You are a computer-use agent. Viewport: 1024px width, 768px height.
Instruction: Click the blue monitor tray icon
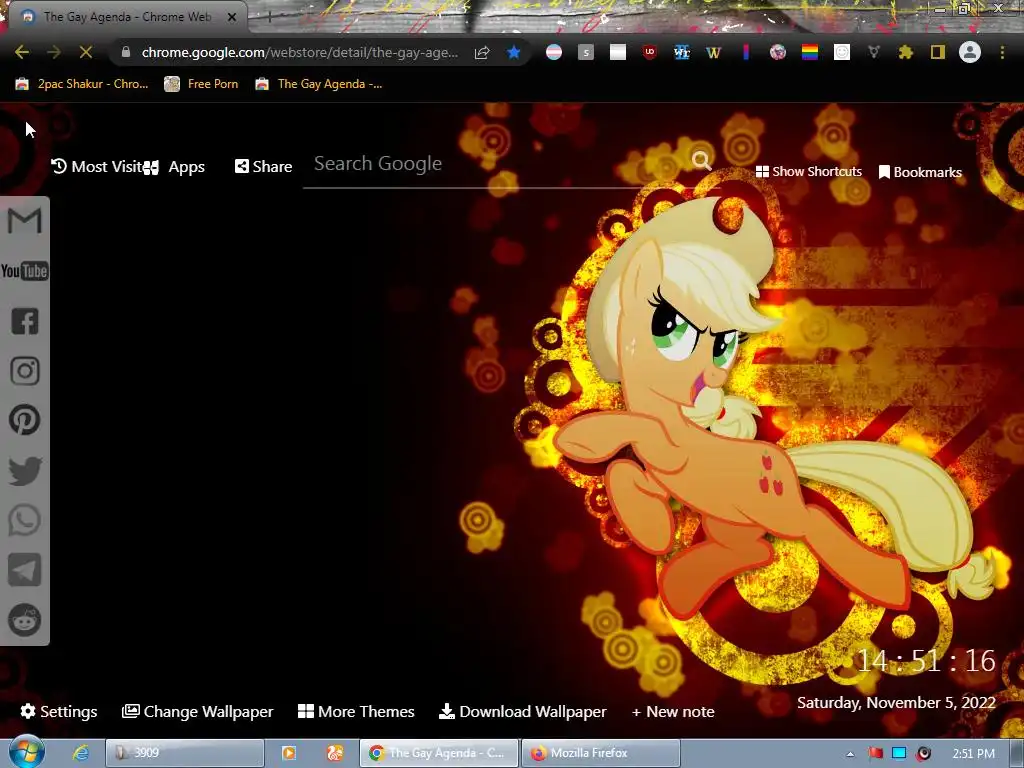point(899,753)
